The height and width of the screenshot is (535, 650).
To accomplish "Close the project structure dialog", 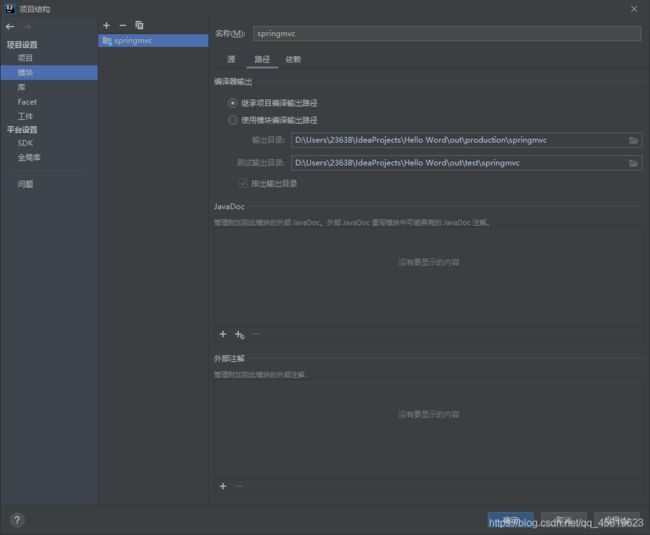I will [634, 9].
